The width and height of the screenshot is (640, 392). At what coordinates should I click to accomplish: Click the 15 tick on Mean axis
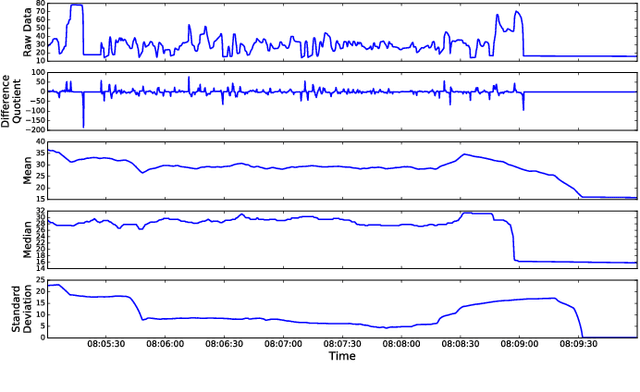[x=40, y=199]
